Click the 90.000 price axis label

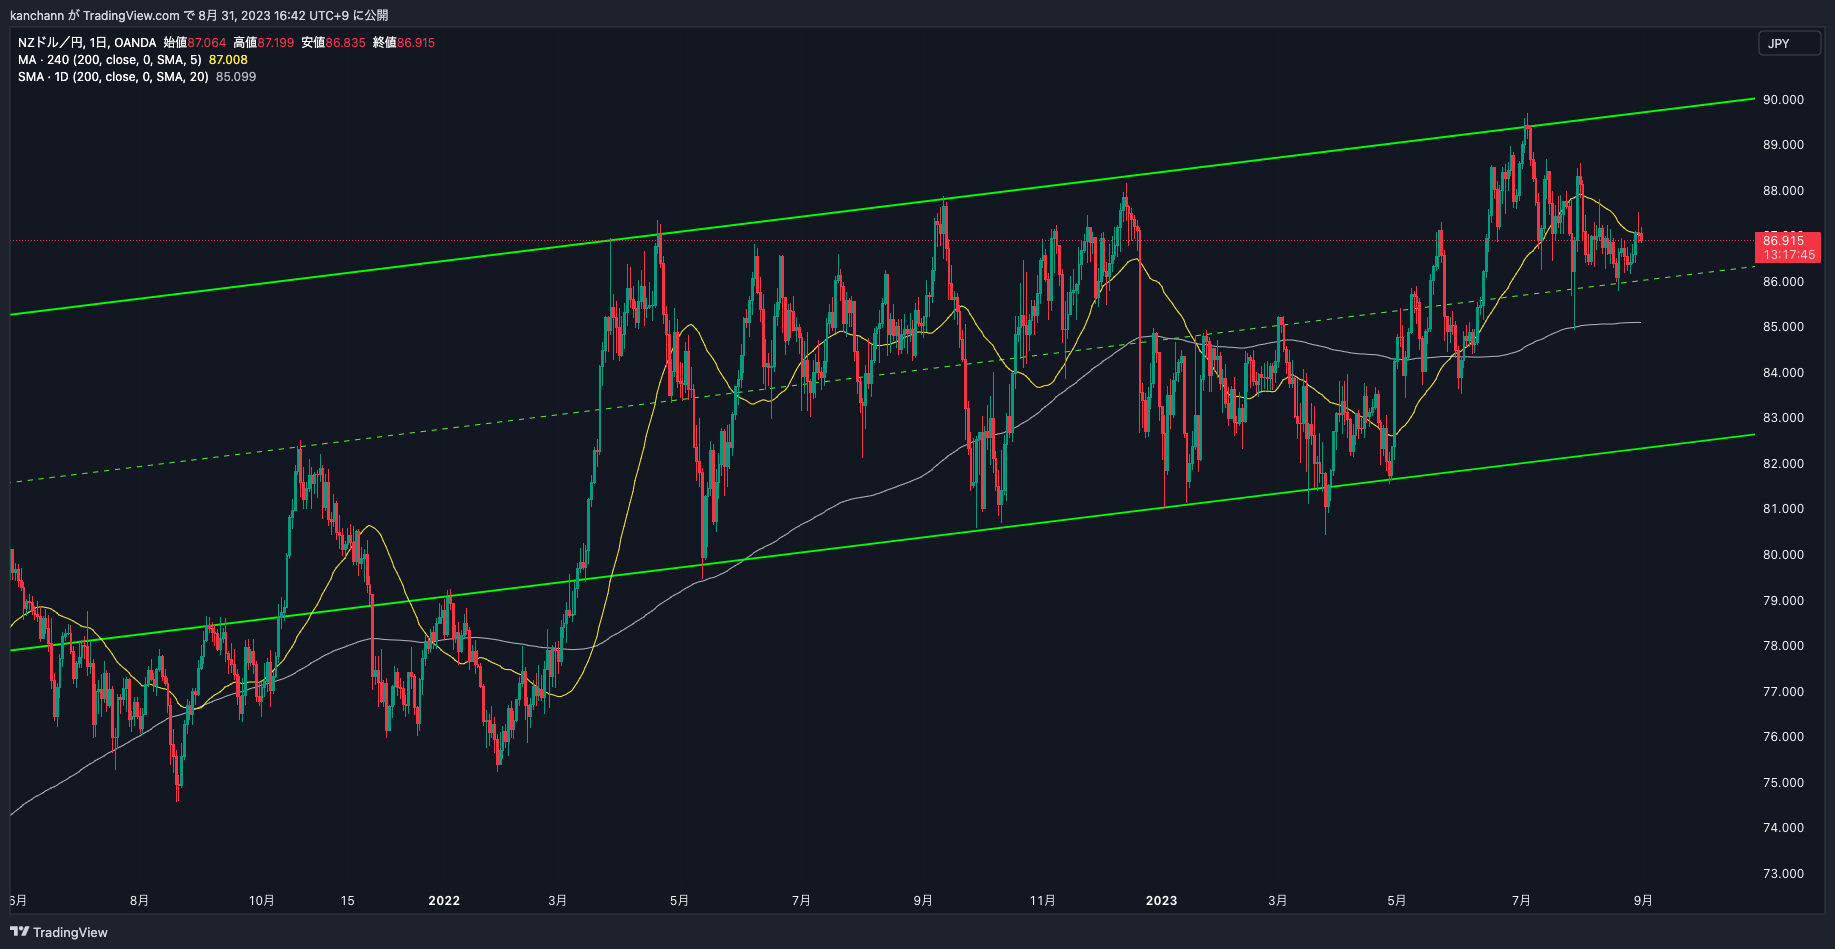(1783, 100)
